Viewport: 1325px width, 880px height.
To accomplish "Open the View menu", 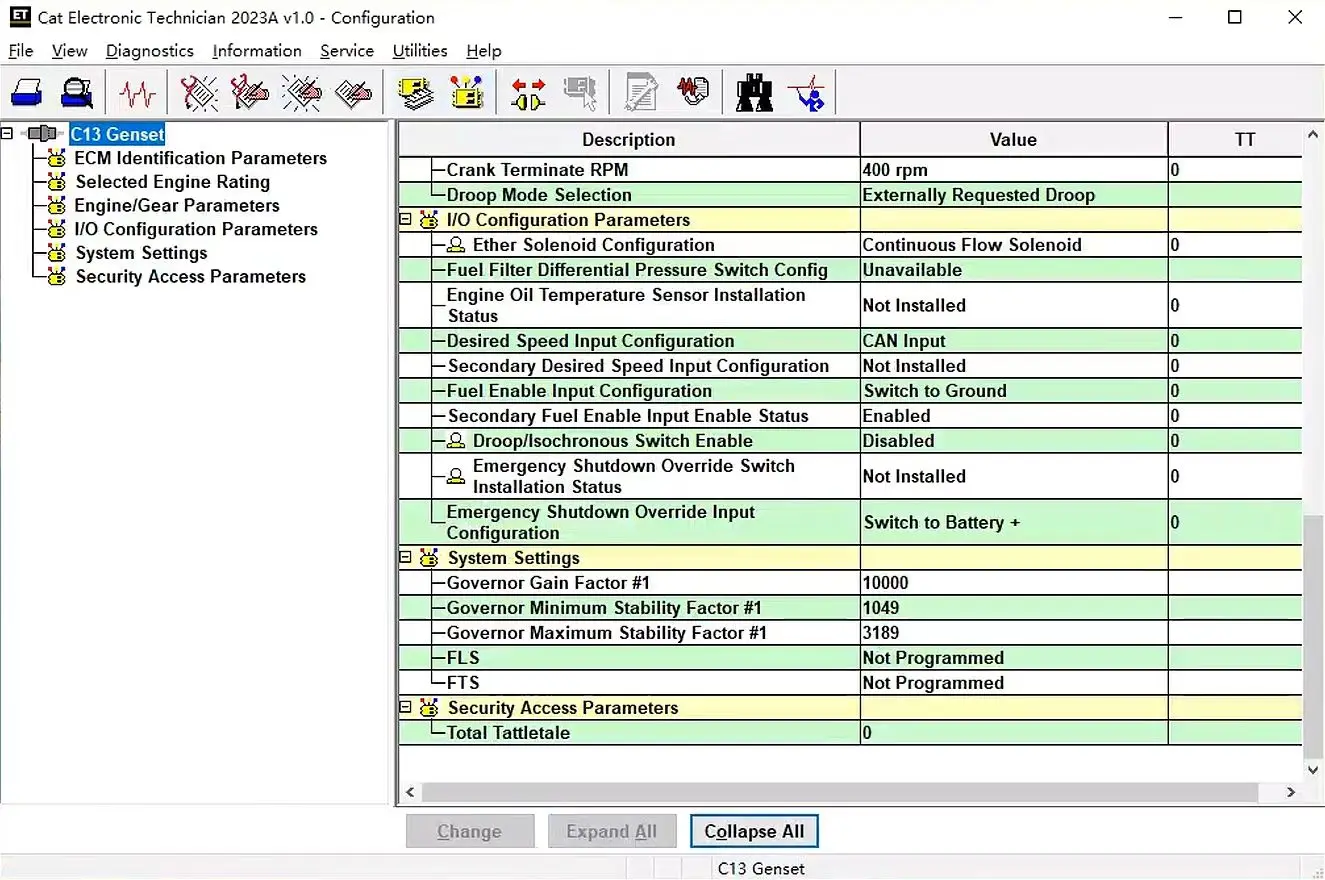I will (x=70, y=51).
